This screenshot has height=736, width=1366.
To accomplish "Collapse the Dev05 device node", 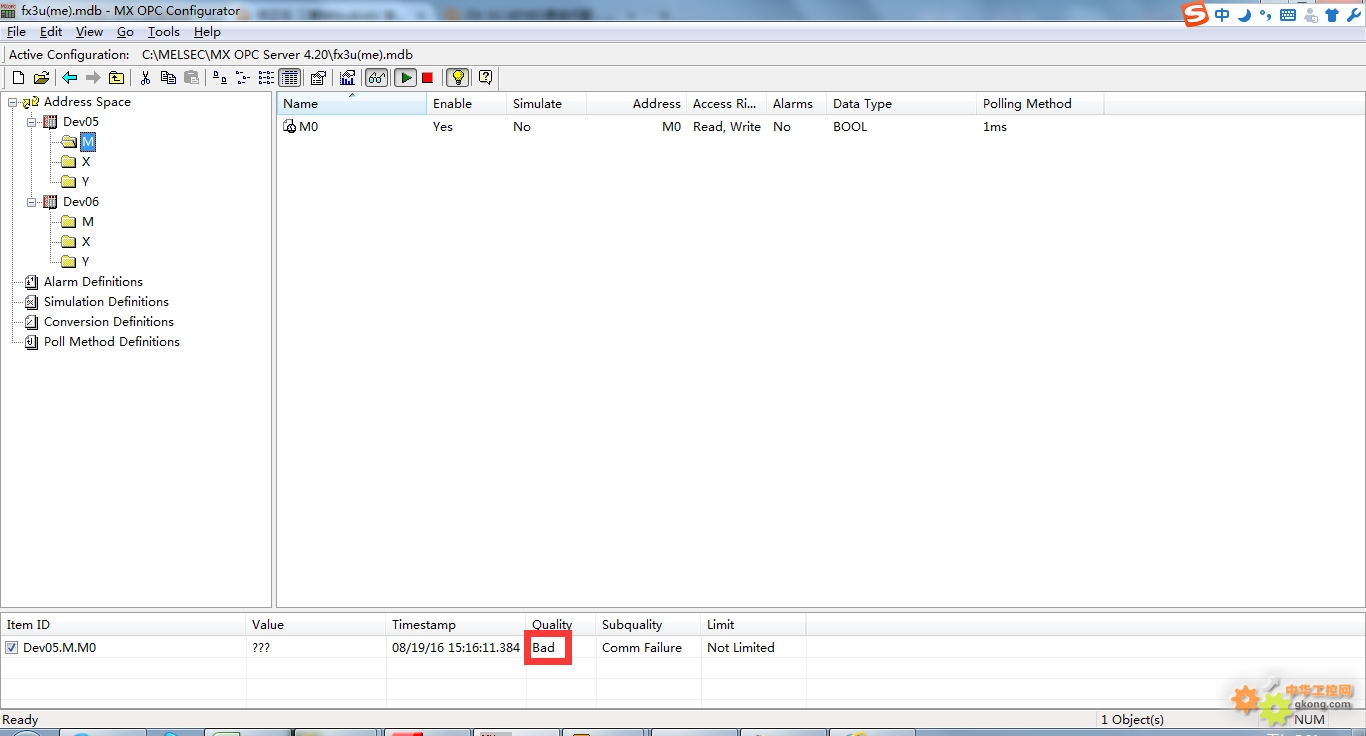I will click(31, 122).
